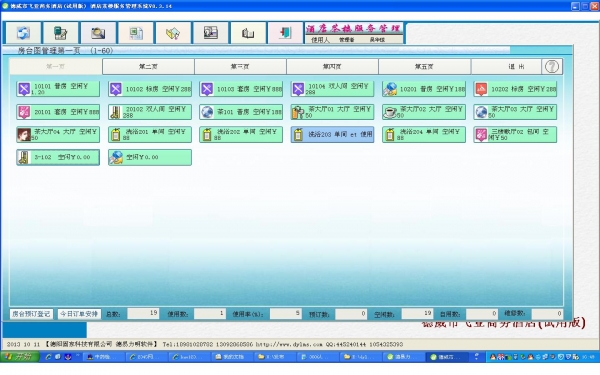This screenshot has height=375, width=600.
Task: Switch to the 第一页 page tab
Action: point(56,67)
